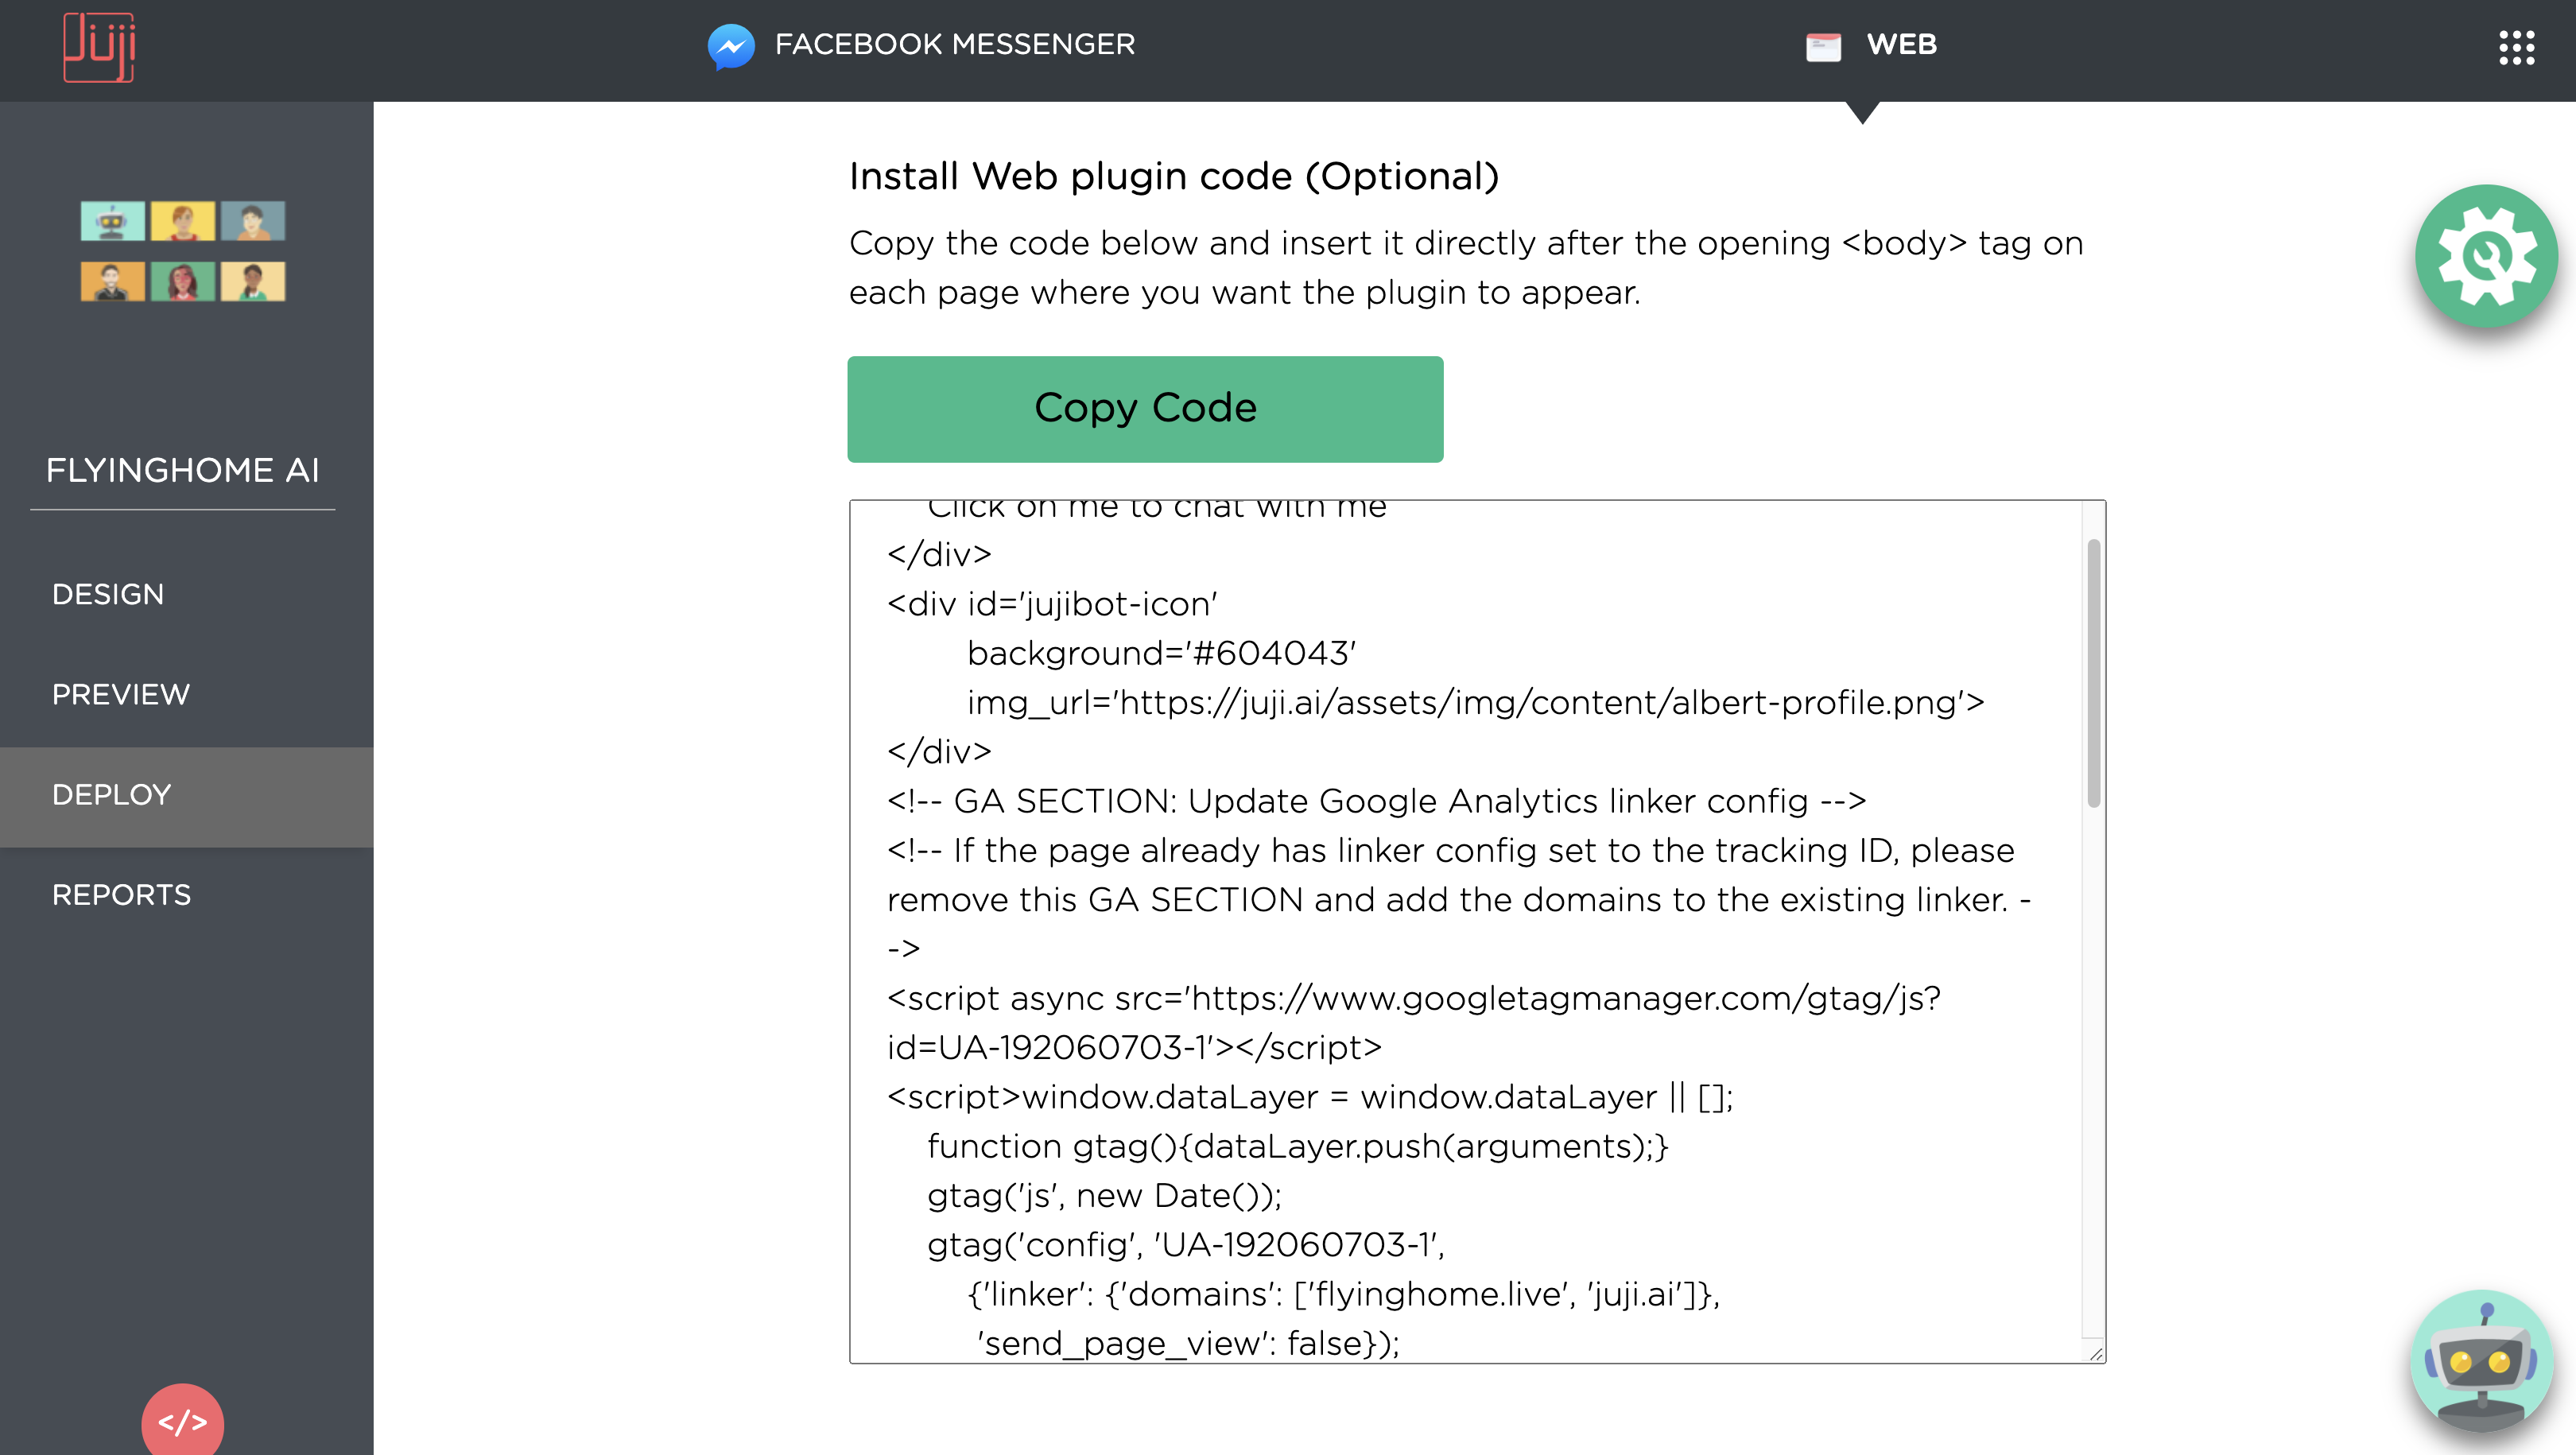Open the Design section
This screenshot has height=1455, width=2576.
coord(108,594)
